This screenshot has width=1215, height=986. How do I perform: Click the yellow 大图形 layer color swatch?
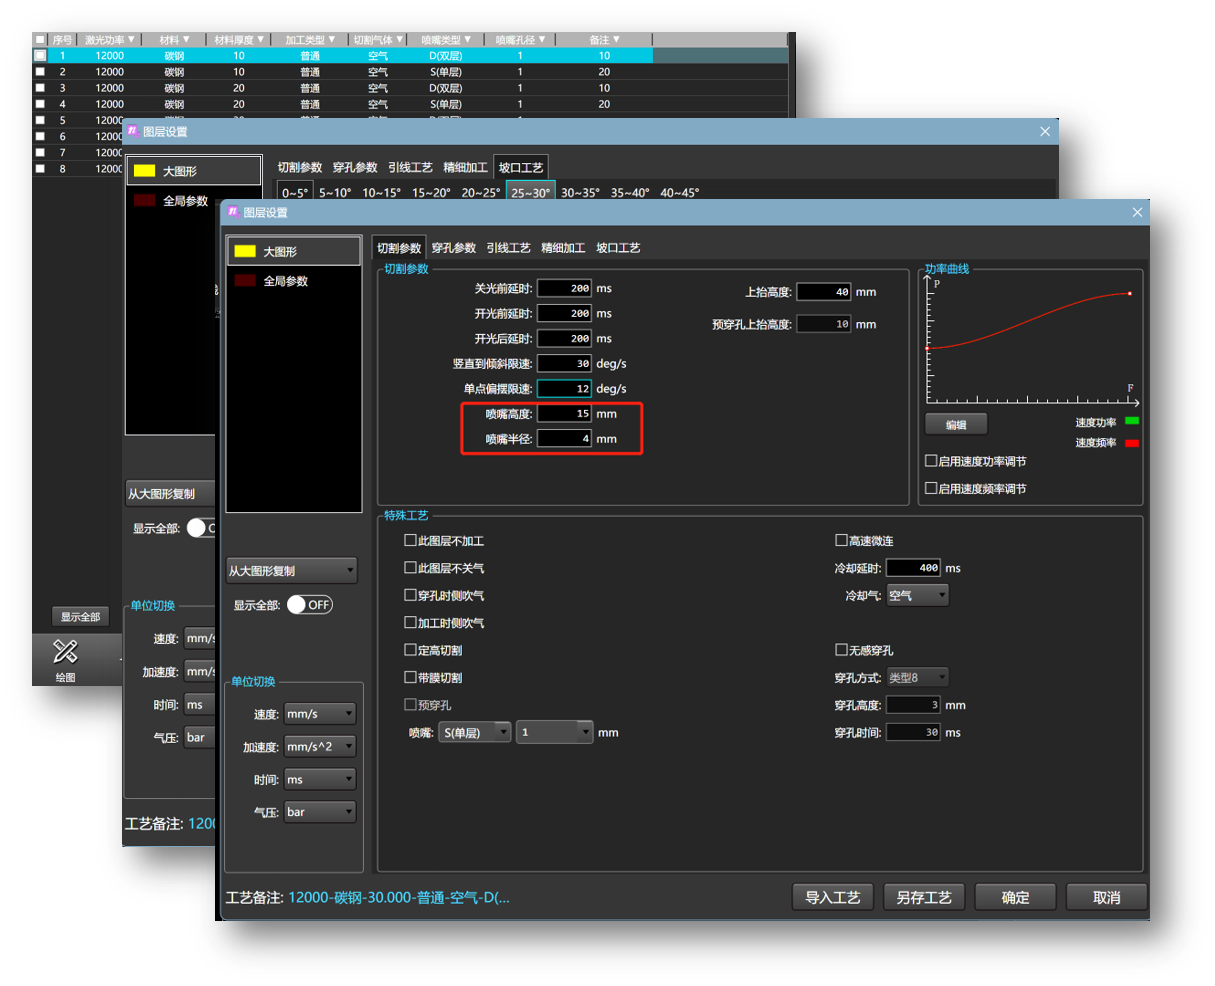coord(245,251)
